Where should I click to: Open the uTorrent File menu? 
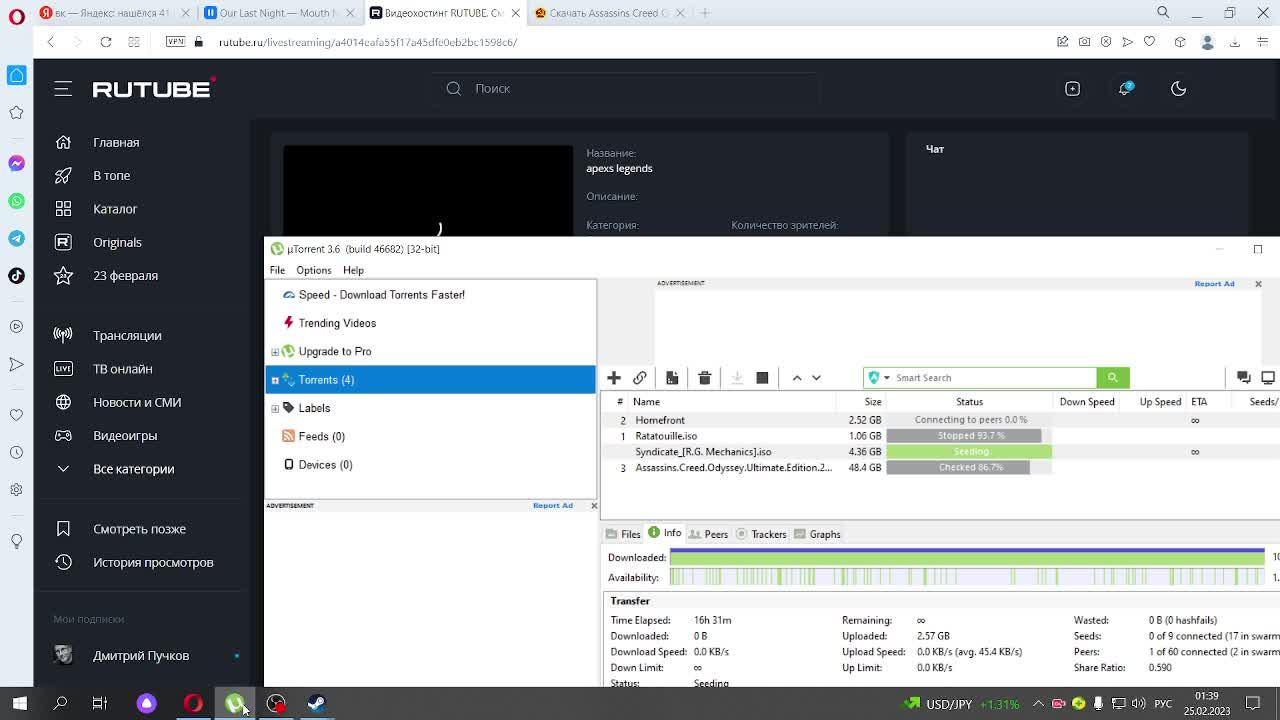click(277, 270)
